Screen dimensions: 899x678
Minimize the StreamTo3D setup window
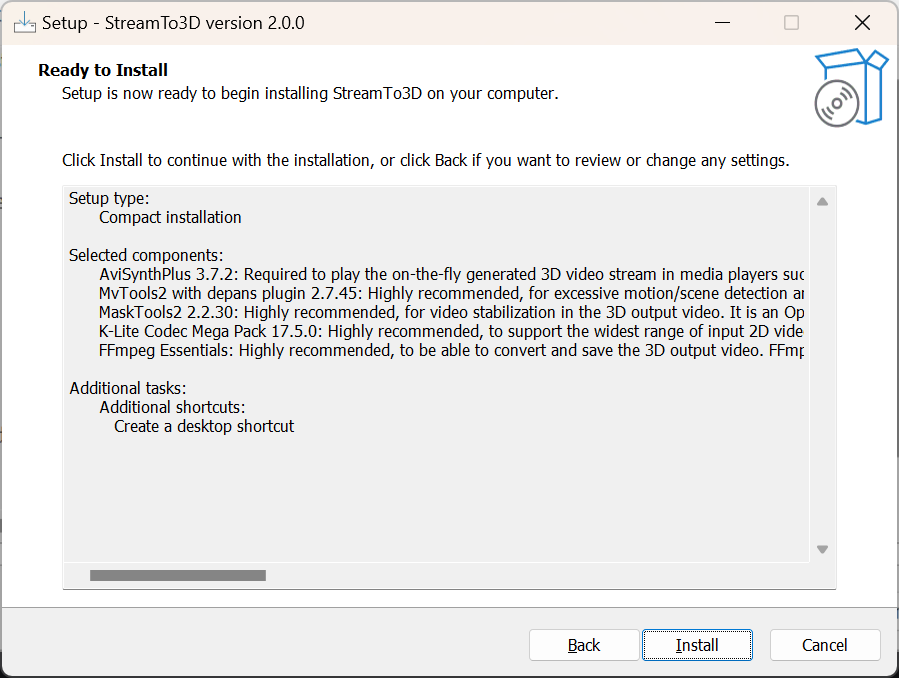722,23
